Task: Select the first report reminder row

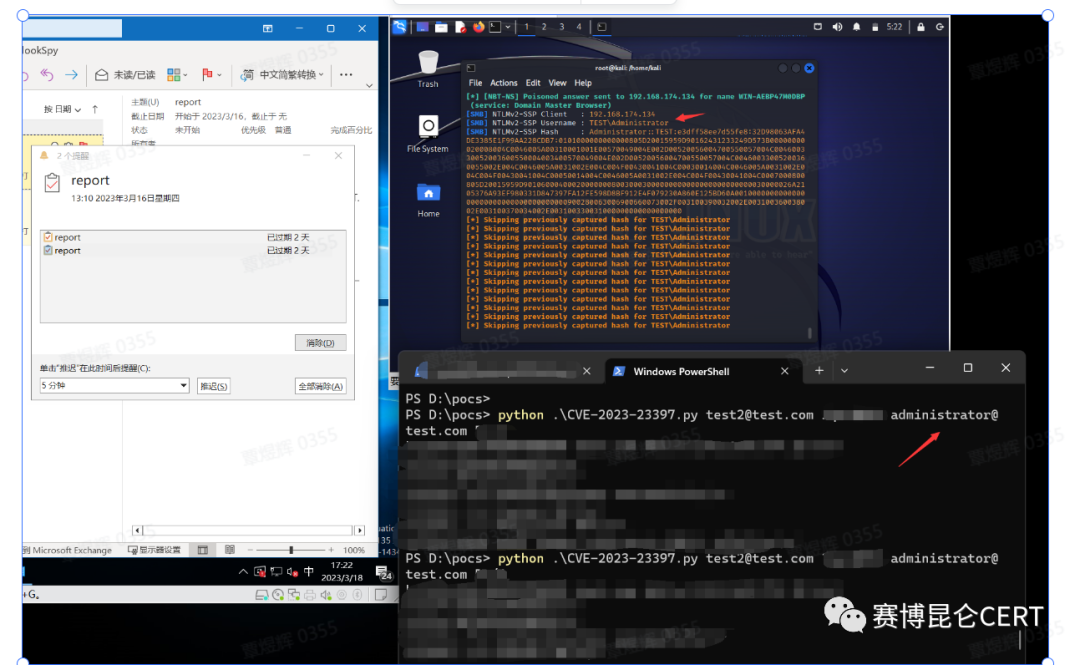Action: (193, 237)
